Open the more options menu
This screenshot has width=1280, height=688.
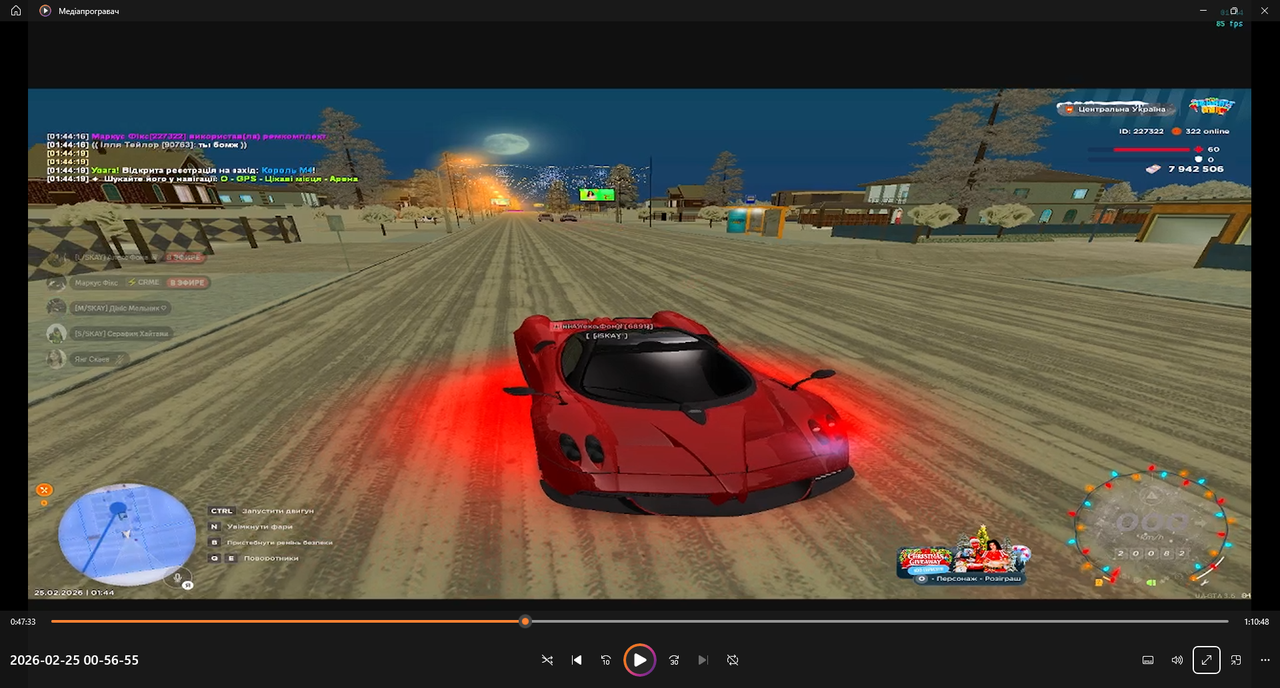(1265, 660)
